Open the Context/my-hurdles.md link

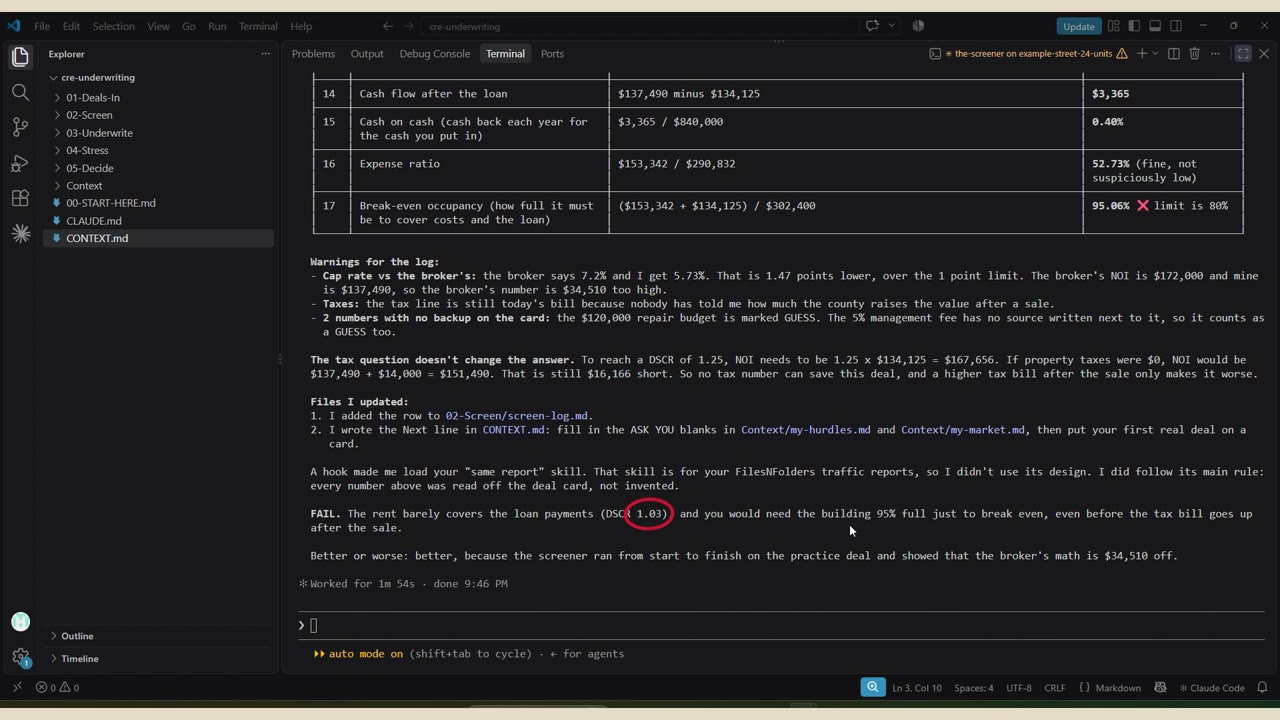tap(806, 430)
